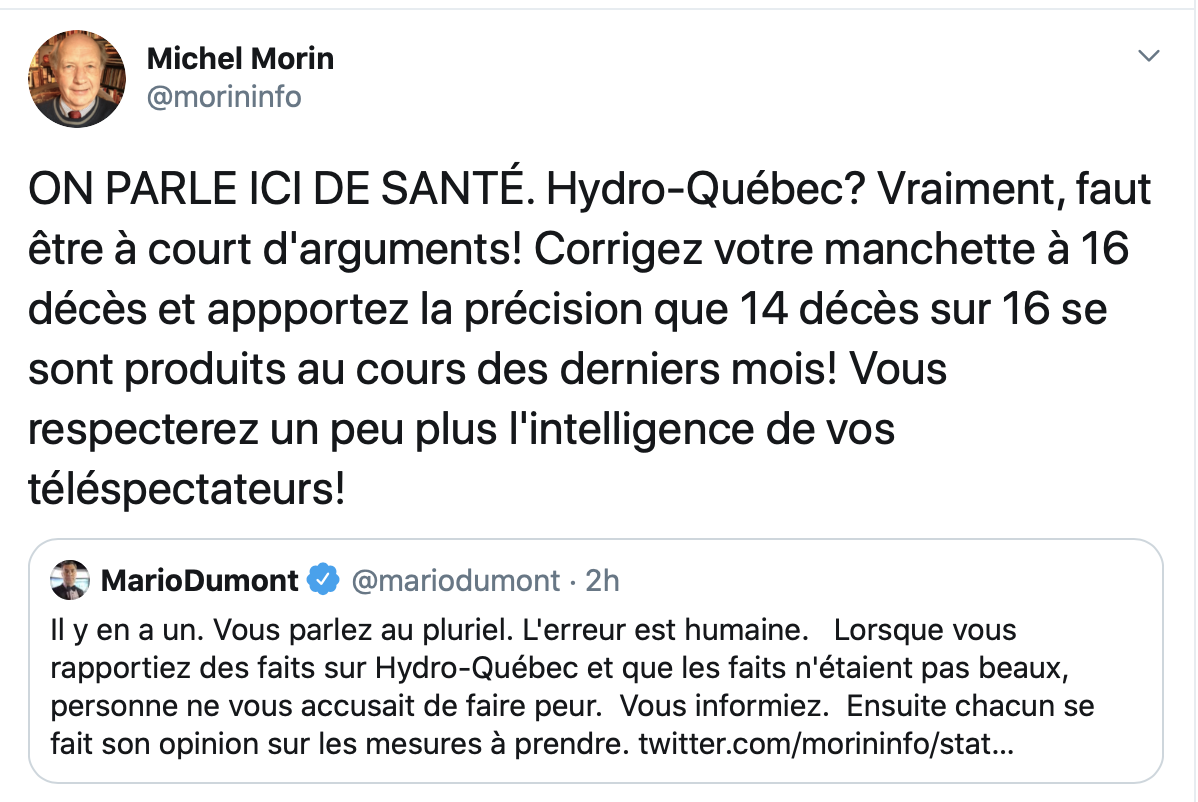
Task: Open Michel Morin display name link
Action: [x=240, y=59]
